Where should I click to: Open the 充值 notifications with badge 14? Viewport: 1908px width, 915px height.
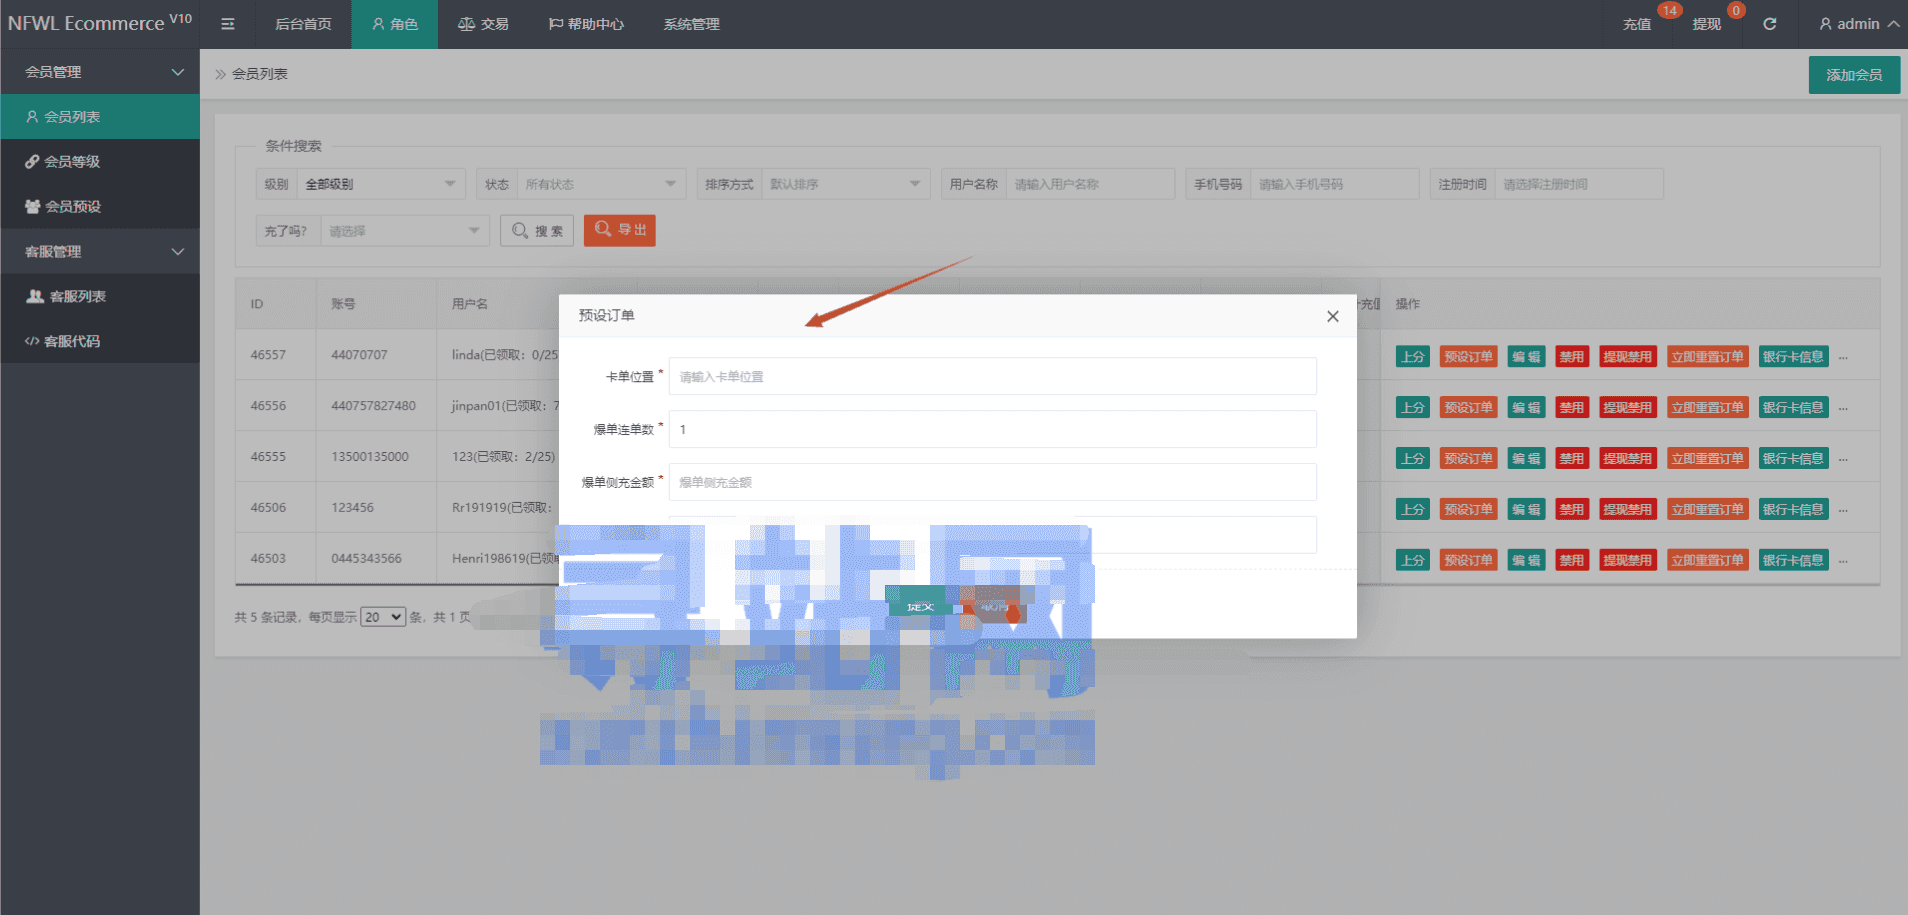point(1637,24)
